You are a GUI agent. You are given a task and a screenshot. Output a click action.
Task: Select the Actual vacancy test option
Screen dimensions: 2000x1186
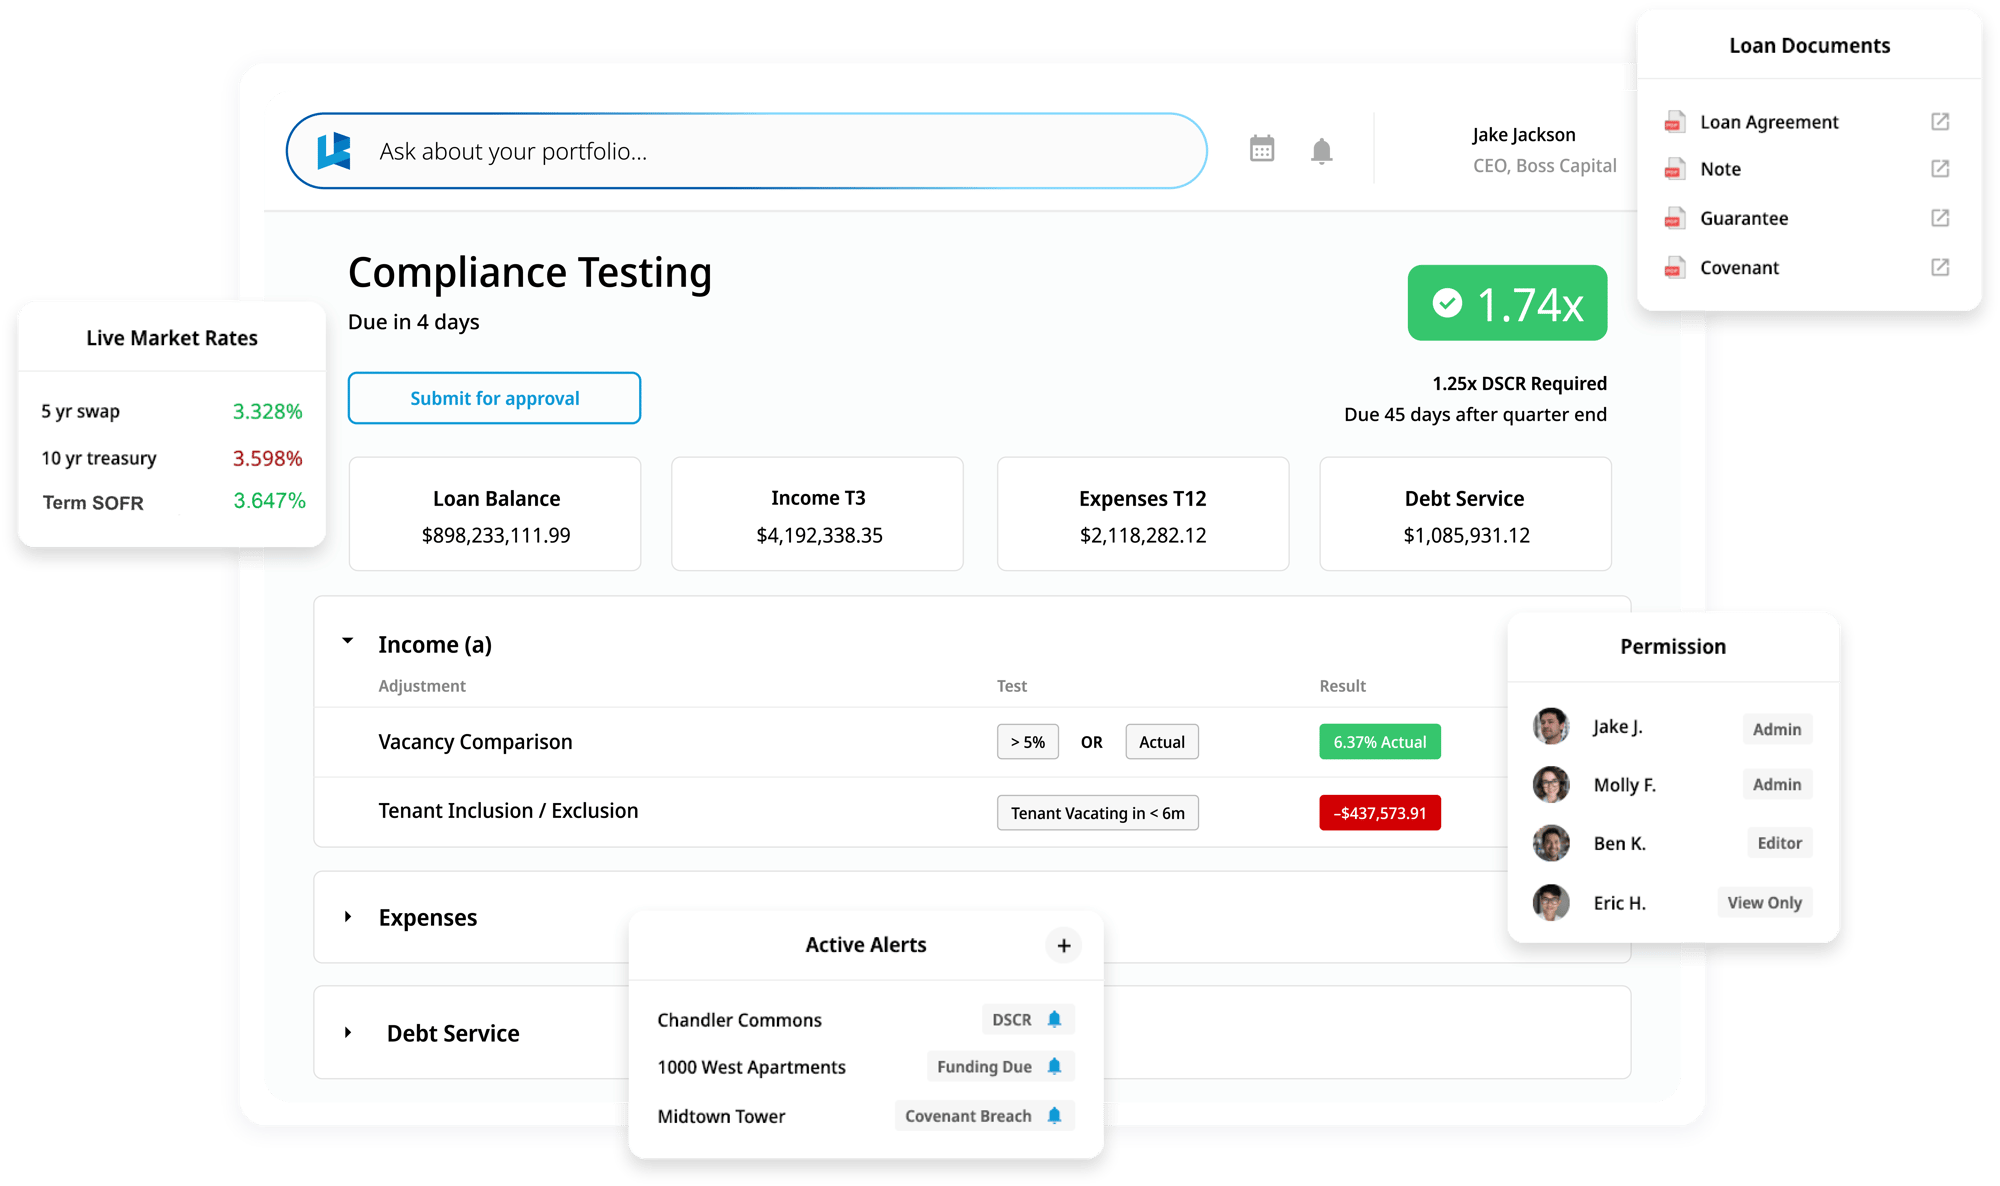click(1161, 742)
